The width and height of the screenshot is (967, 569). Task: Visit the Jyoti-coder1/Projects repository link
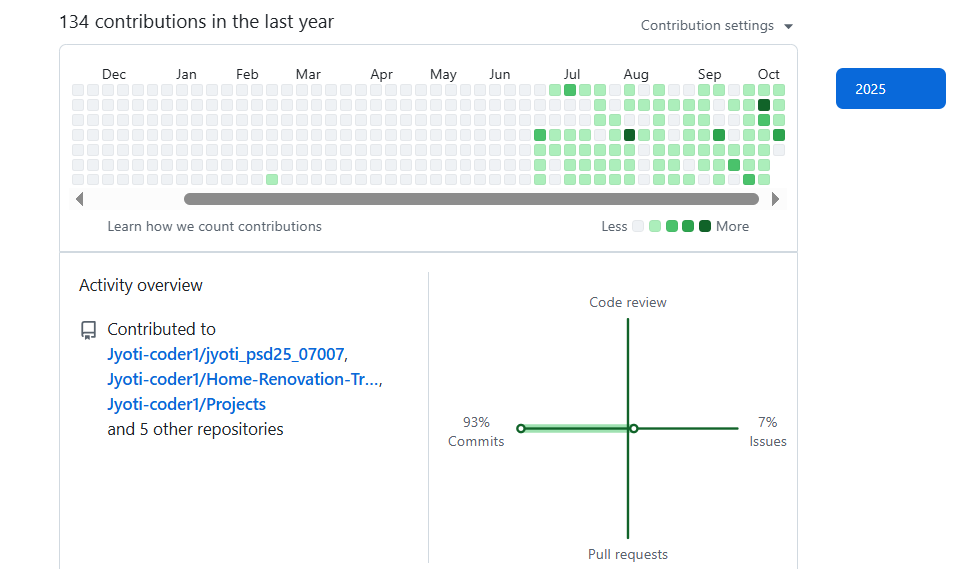(x=187, y=404)
